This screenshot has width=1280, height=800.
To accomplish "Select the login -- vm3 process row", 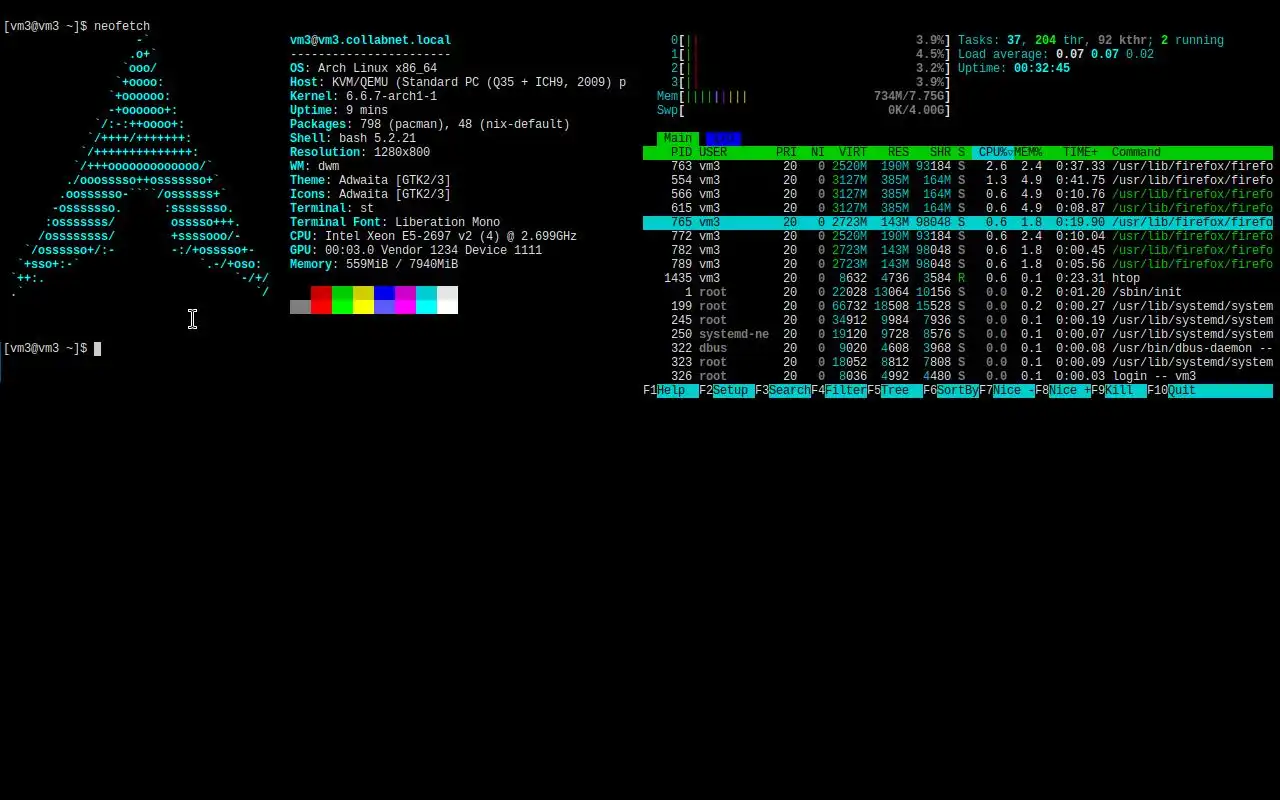I will (x=958, y=376).
